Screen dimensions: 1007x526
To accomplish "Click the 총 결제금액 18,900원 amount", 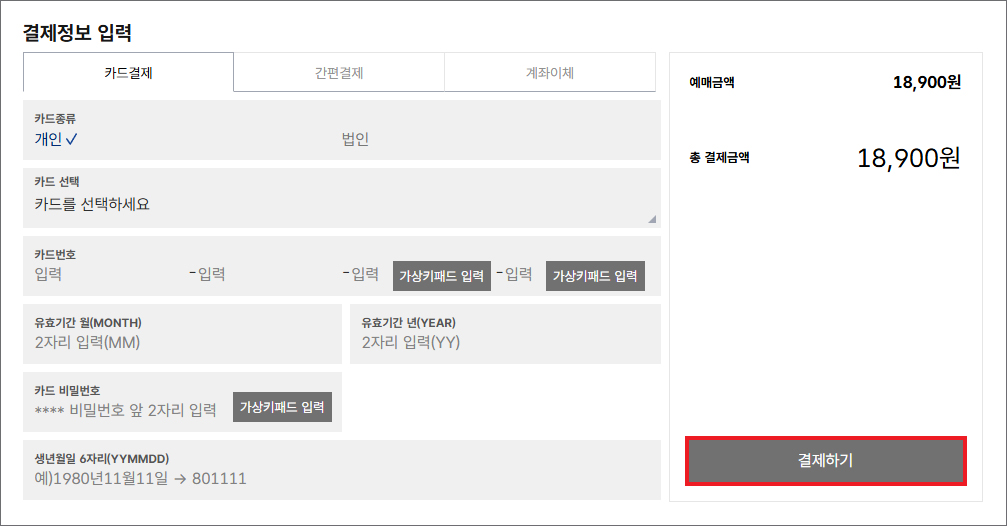I will tap(908, 158).
